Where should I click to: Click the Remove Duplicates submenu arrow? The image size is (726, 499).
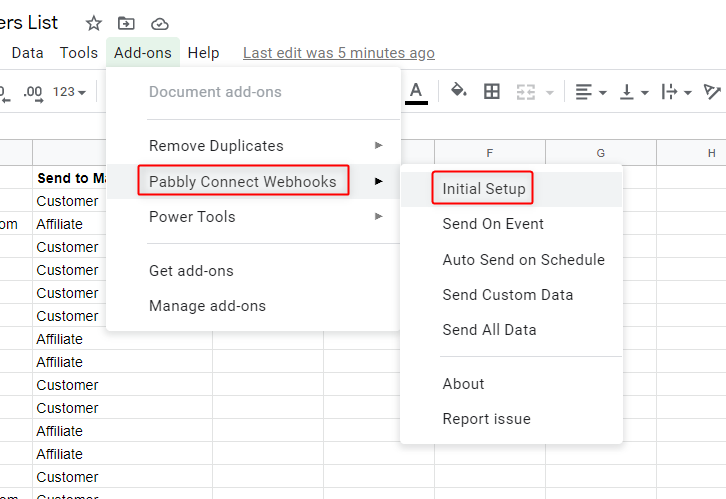tap(378, 145)
